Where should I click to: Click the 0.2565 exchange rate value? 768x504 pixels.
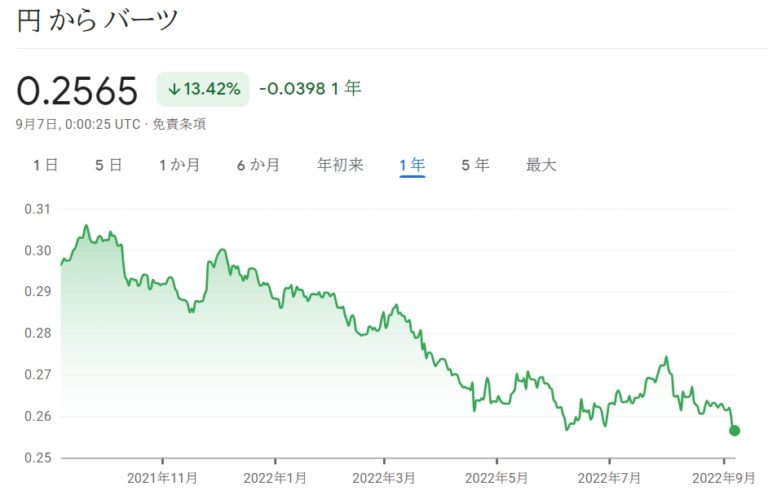[x=77, y=91]
